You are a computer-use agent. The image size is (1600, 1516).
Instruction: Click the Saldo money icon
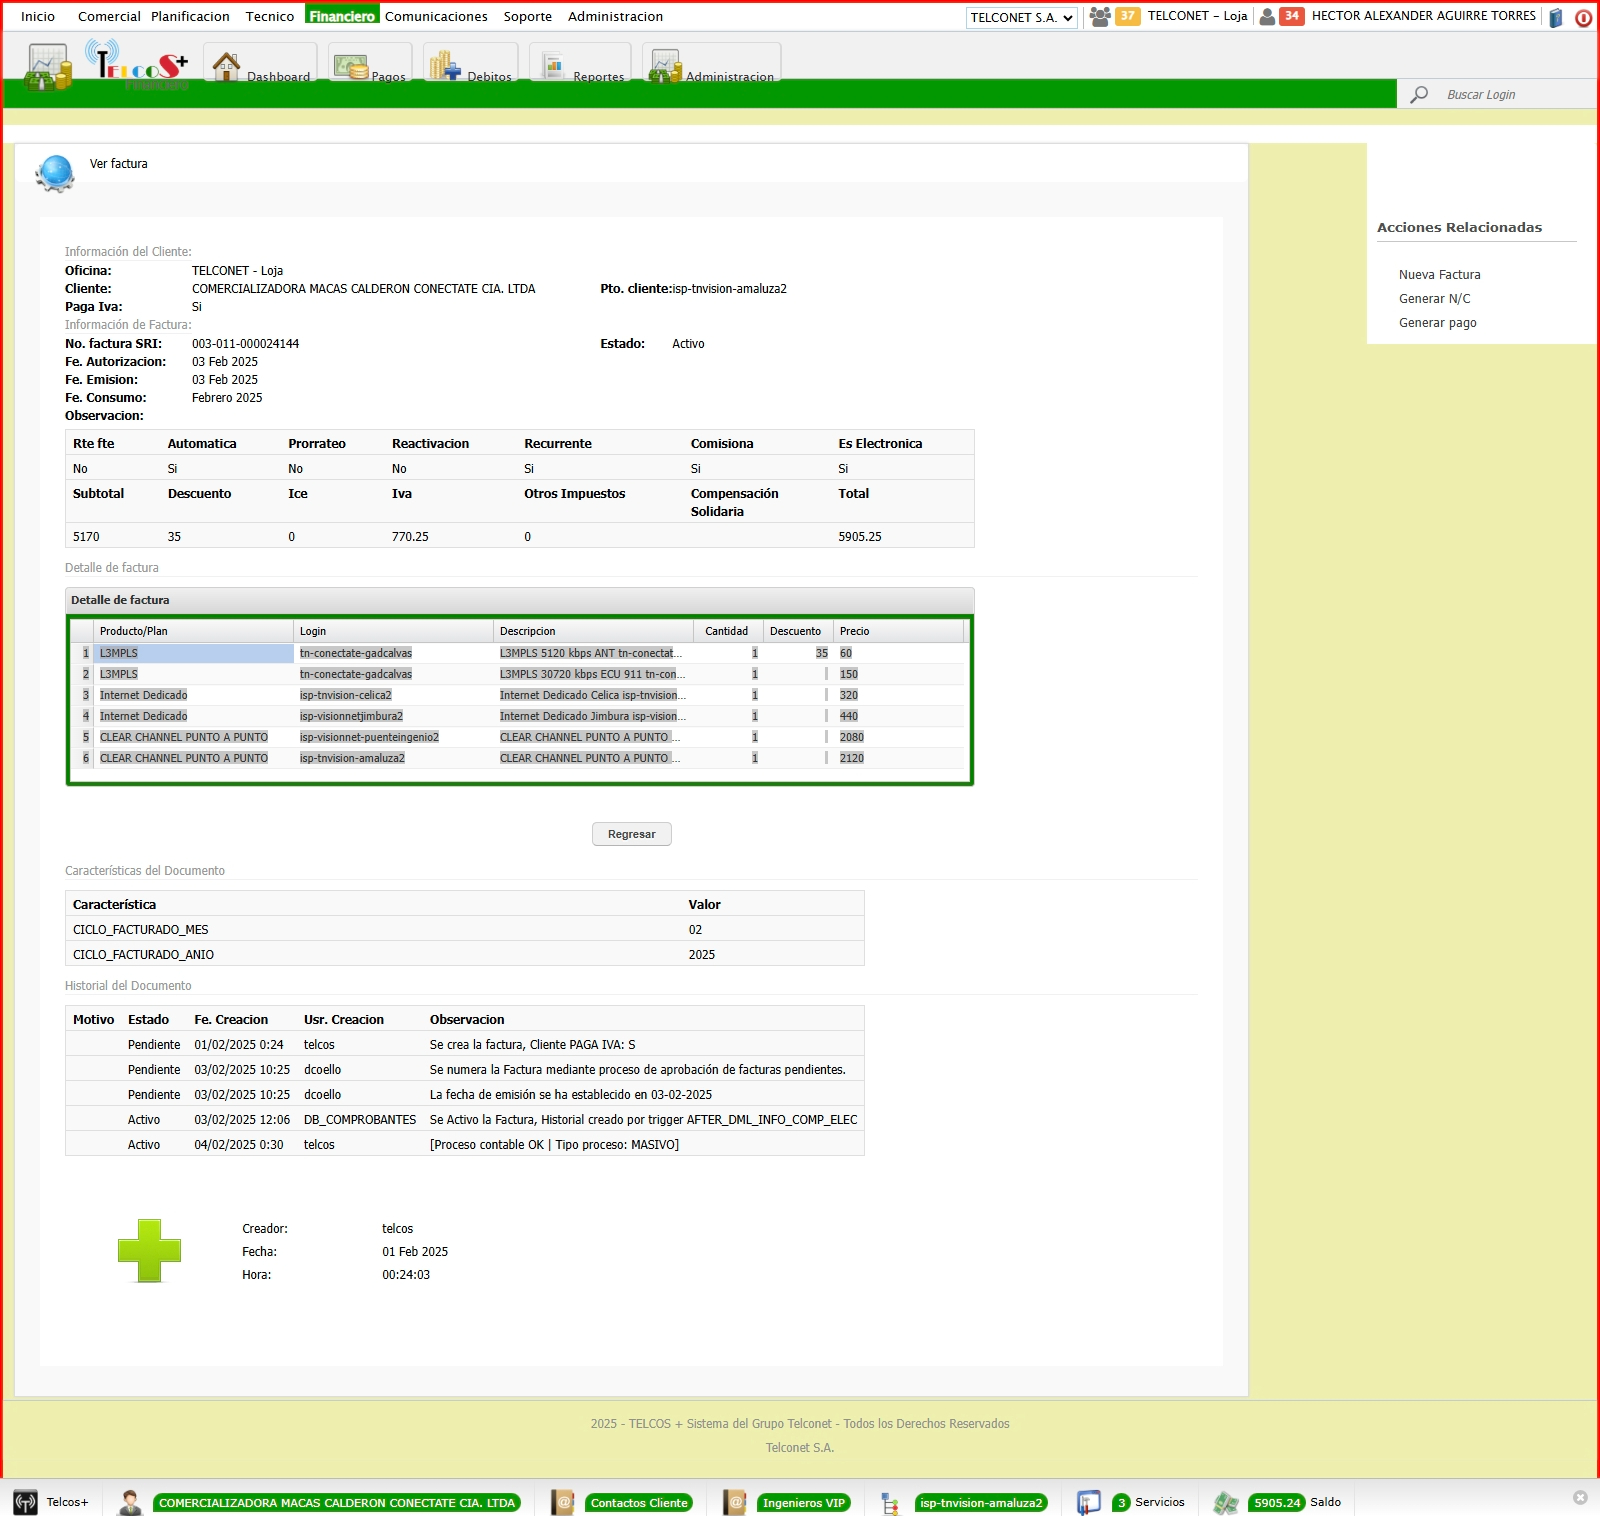pos(1226,1502)
